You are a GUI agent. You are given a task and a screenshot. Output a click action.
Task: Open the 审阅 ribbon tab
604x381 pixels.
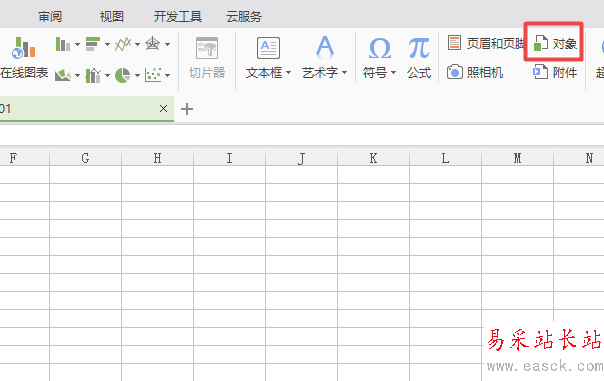(50, 17)
